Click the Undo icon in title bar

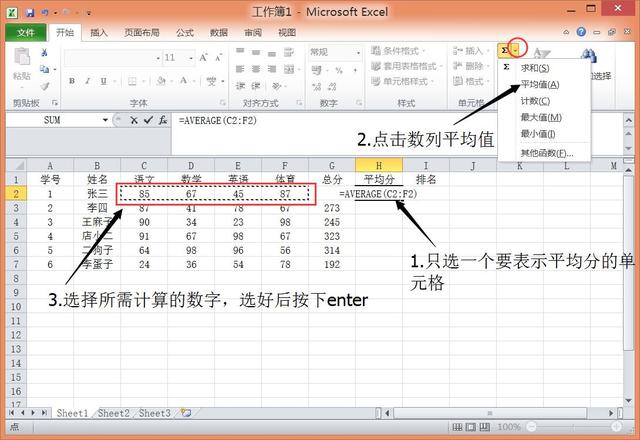point(47,12)
